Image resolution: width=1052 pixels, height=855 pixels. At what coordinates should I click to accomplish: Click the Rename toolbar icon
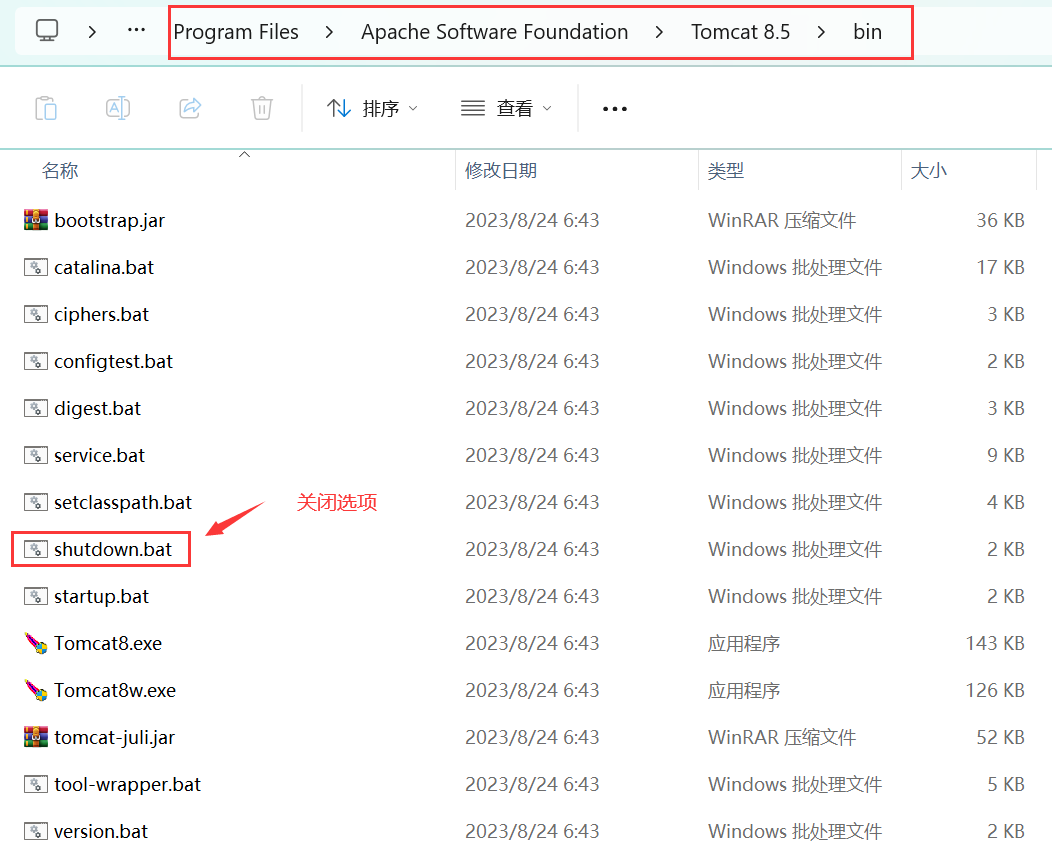click(x=118, y=108)
